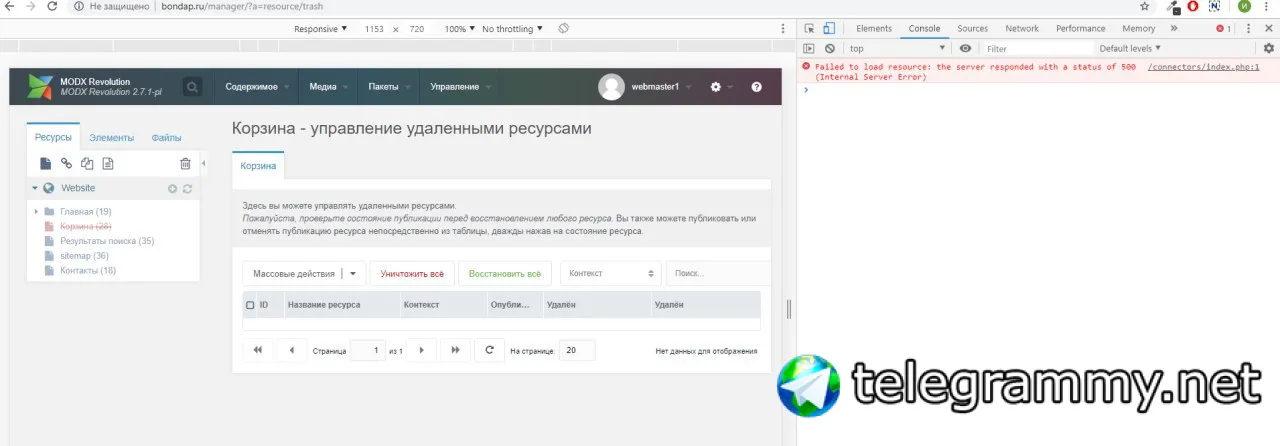The image size is (1280, 446).
Task: Activate DevTools inspect element picker
Action: tap(810, 29)
